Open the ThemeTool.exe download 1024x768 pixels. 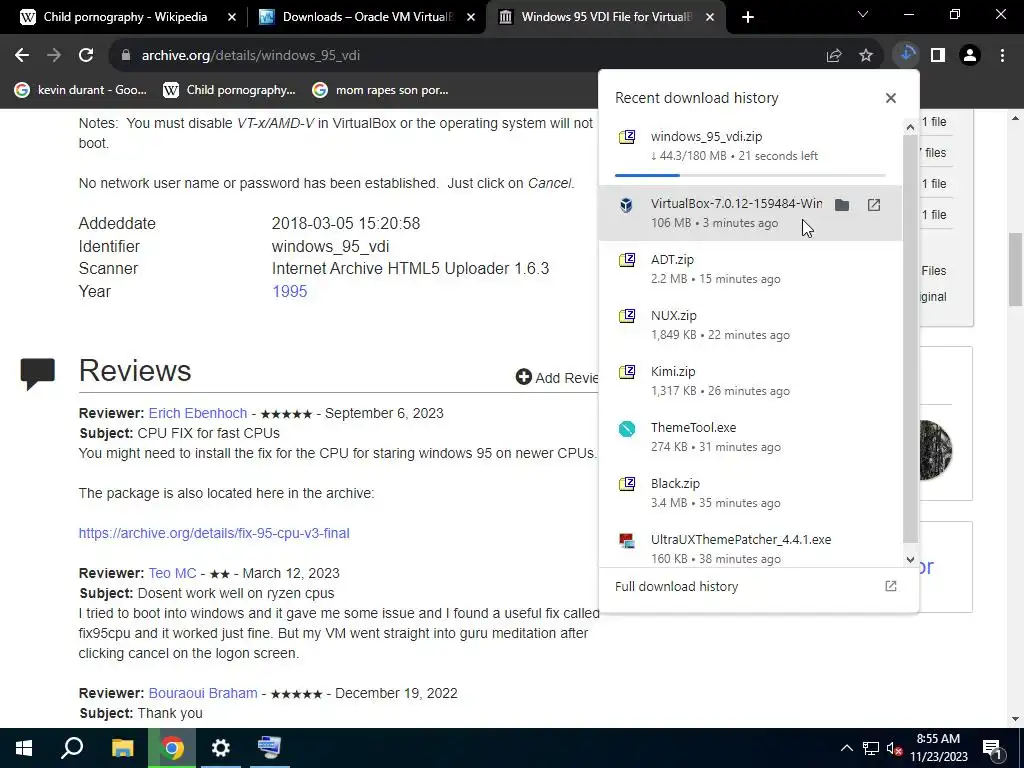[750, 438]
